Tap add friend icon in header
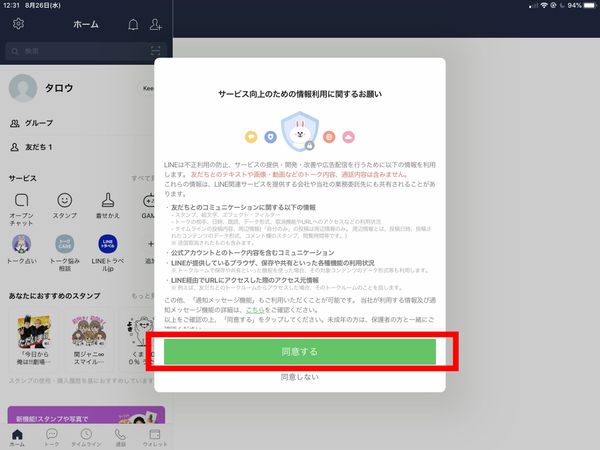Viewport: 600px width, 450px height. point(155,25)
